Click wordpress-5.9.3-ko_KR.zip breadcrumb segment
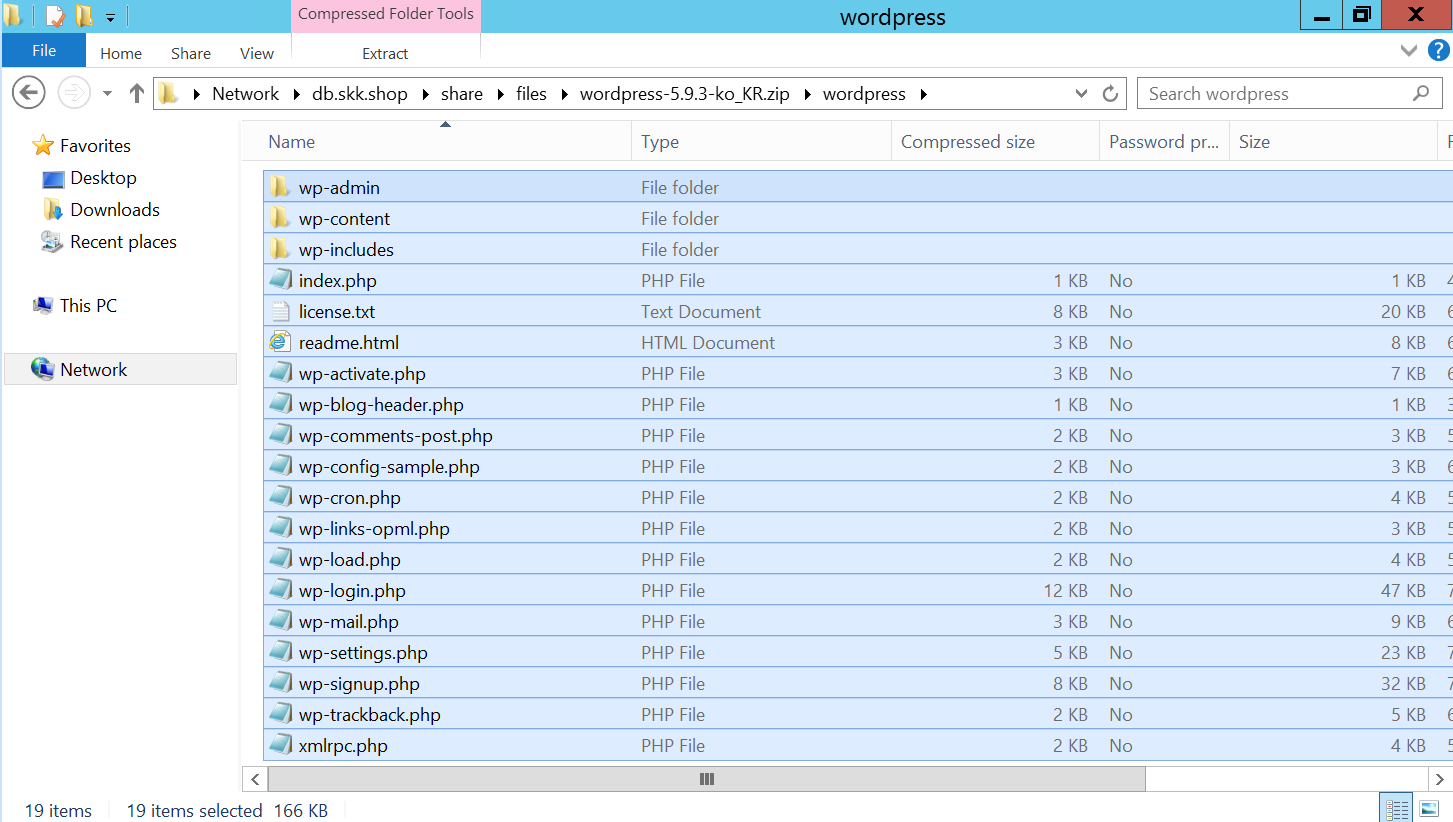The image size is (1453, 822). pos(685,94)
